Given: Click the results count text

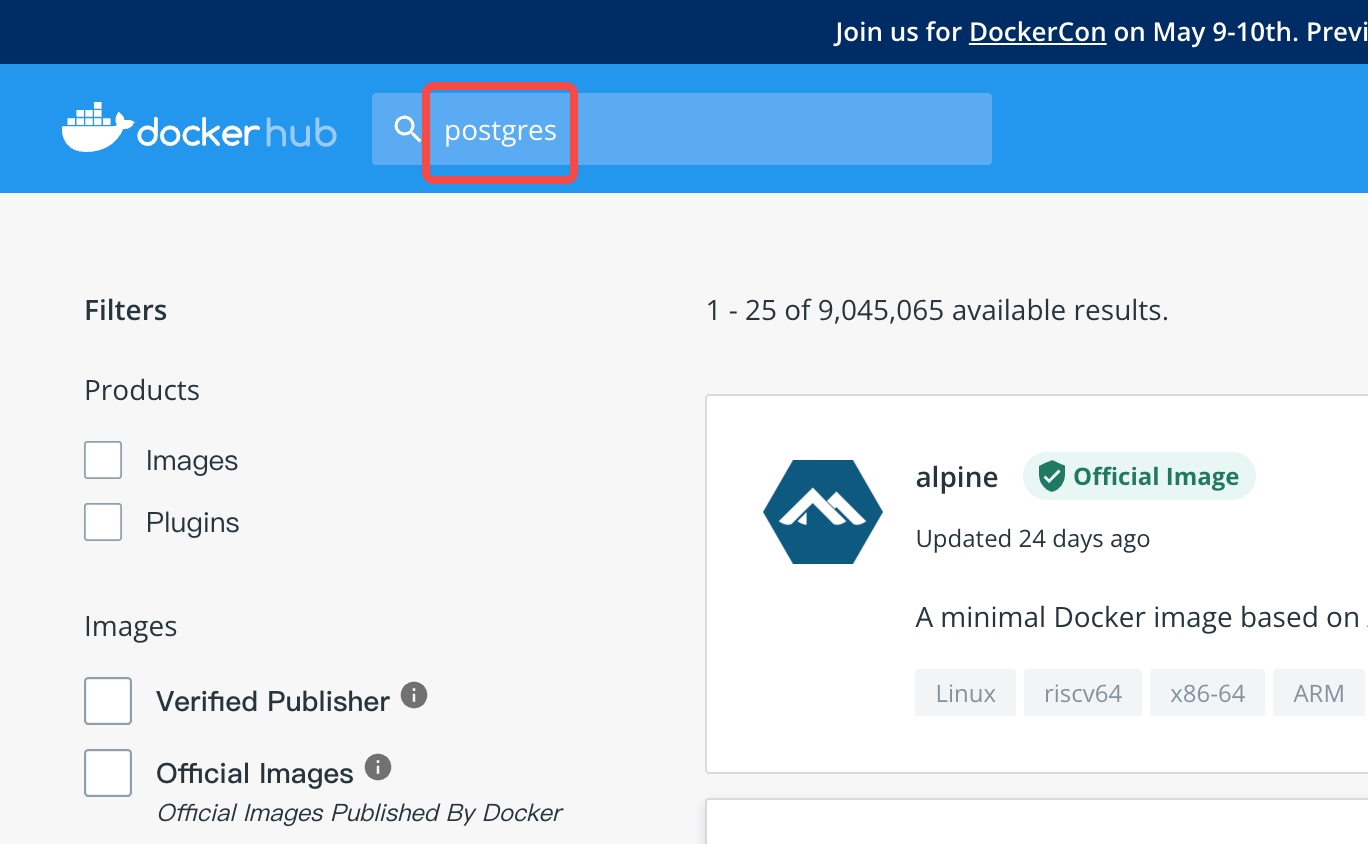Looking at the screenshot, I should pyautogui.click(x=937, y=311).
